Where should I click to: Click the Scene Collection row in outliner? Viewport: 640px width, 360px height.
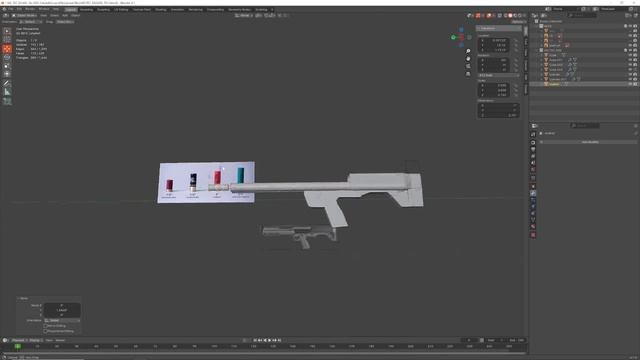click(x=584, y=21)
